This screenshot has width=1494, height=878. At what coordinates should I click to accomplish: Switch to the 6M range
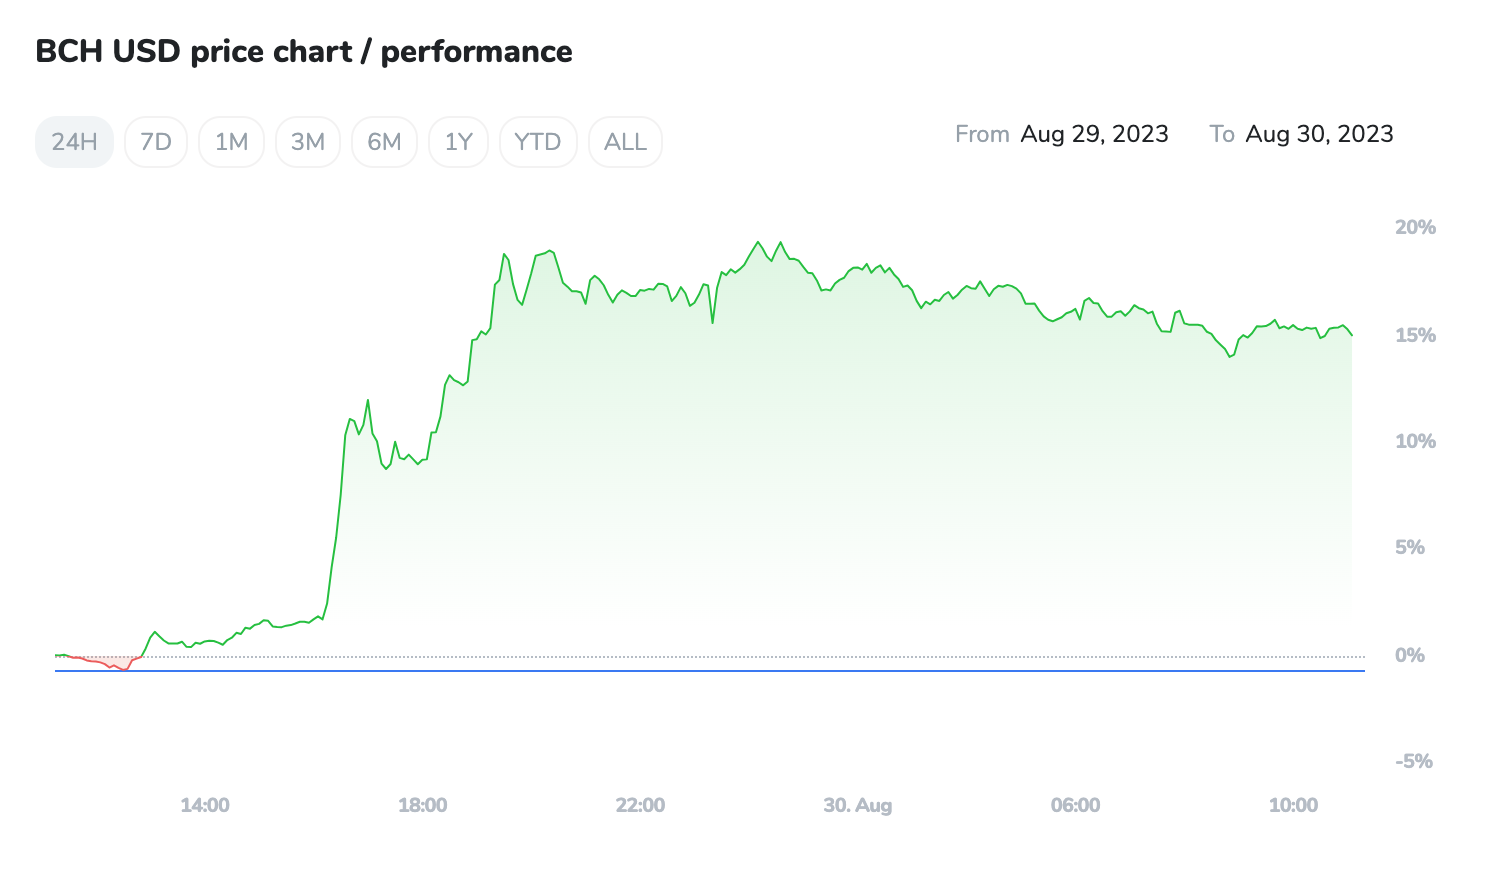pyautogui.click(x=384, y=142)
